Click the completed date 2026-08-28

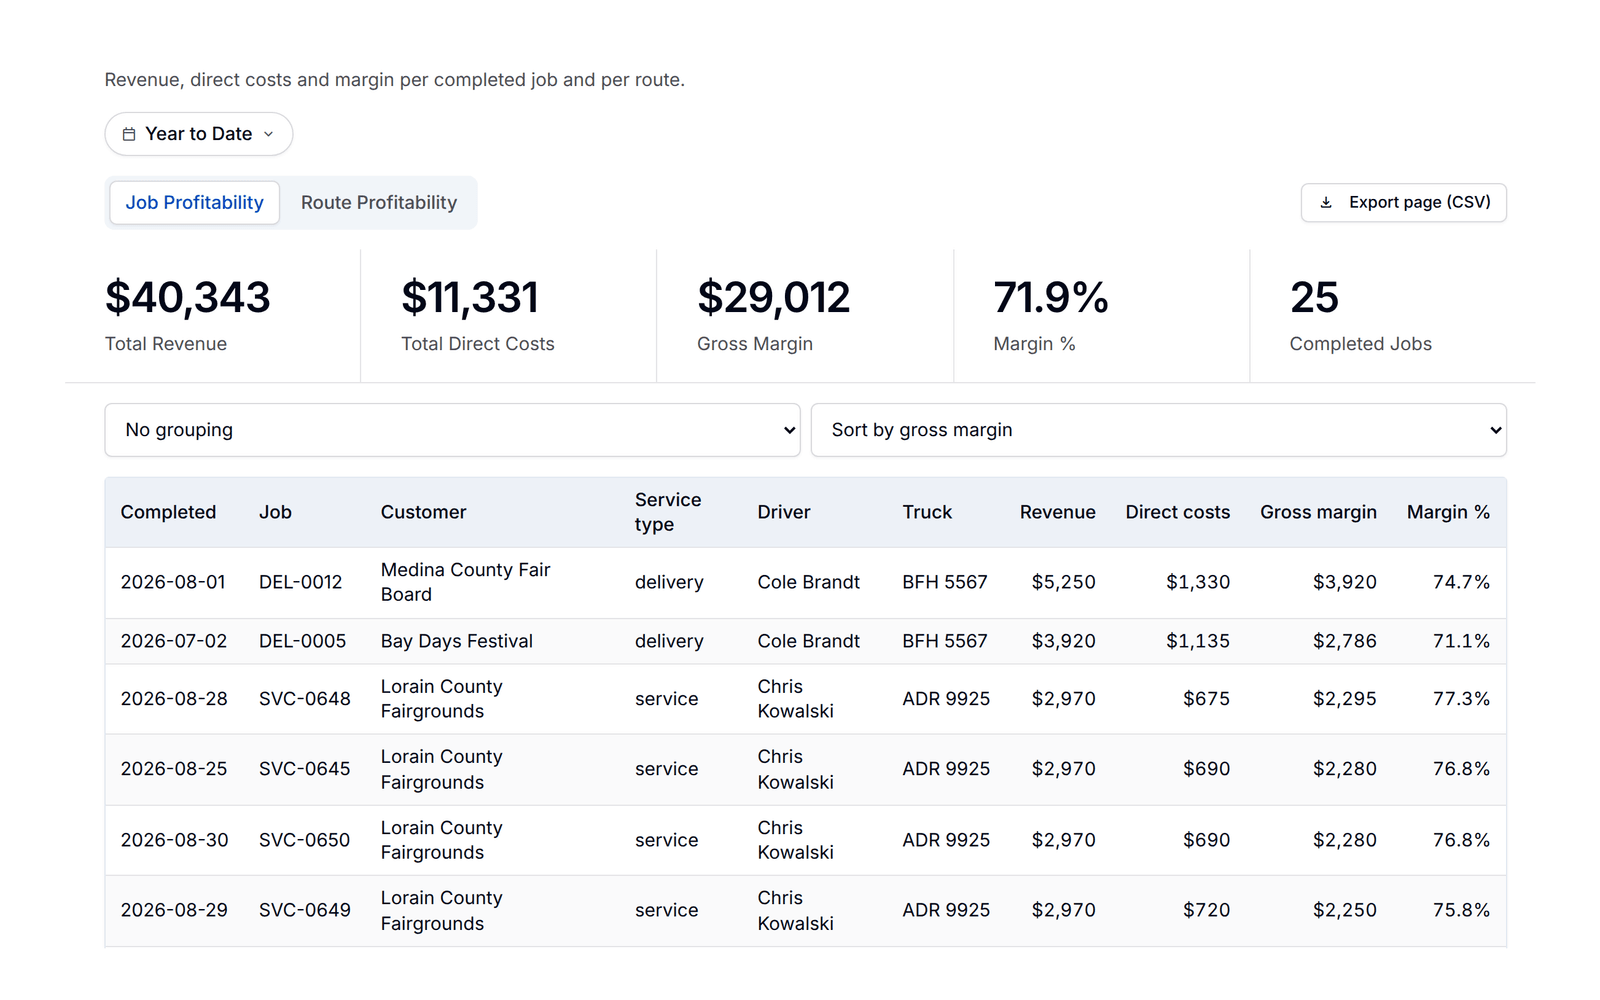[x=174, y=699]
